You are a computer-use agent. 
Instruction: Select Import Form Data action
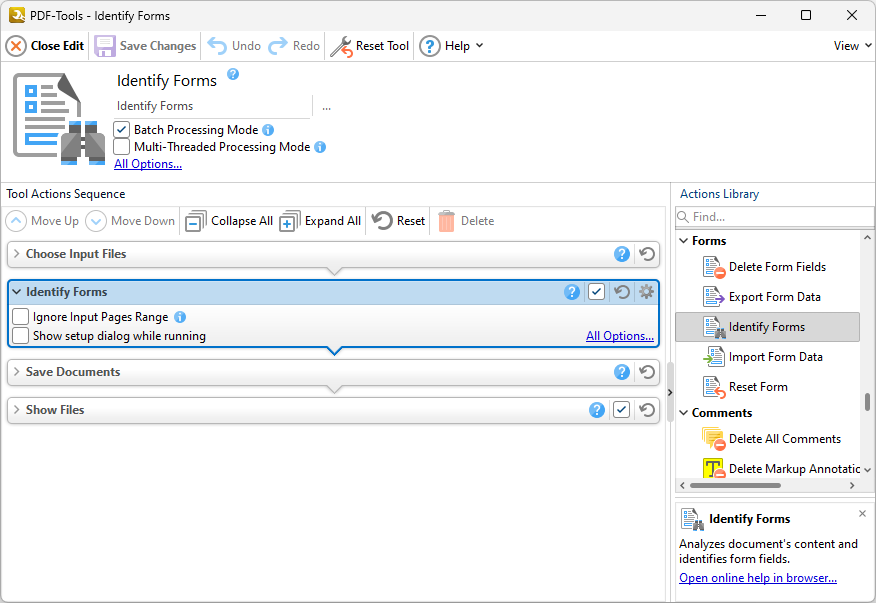click(767, 357)
